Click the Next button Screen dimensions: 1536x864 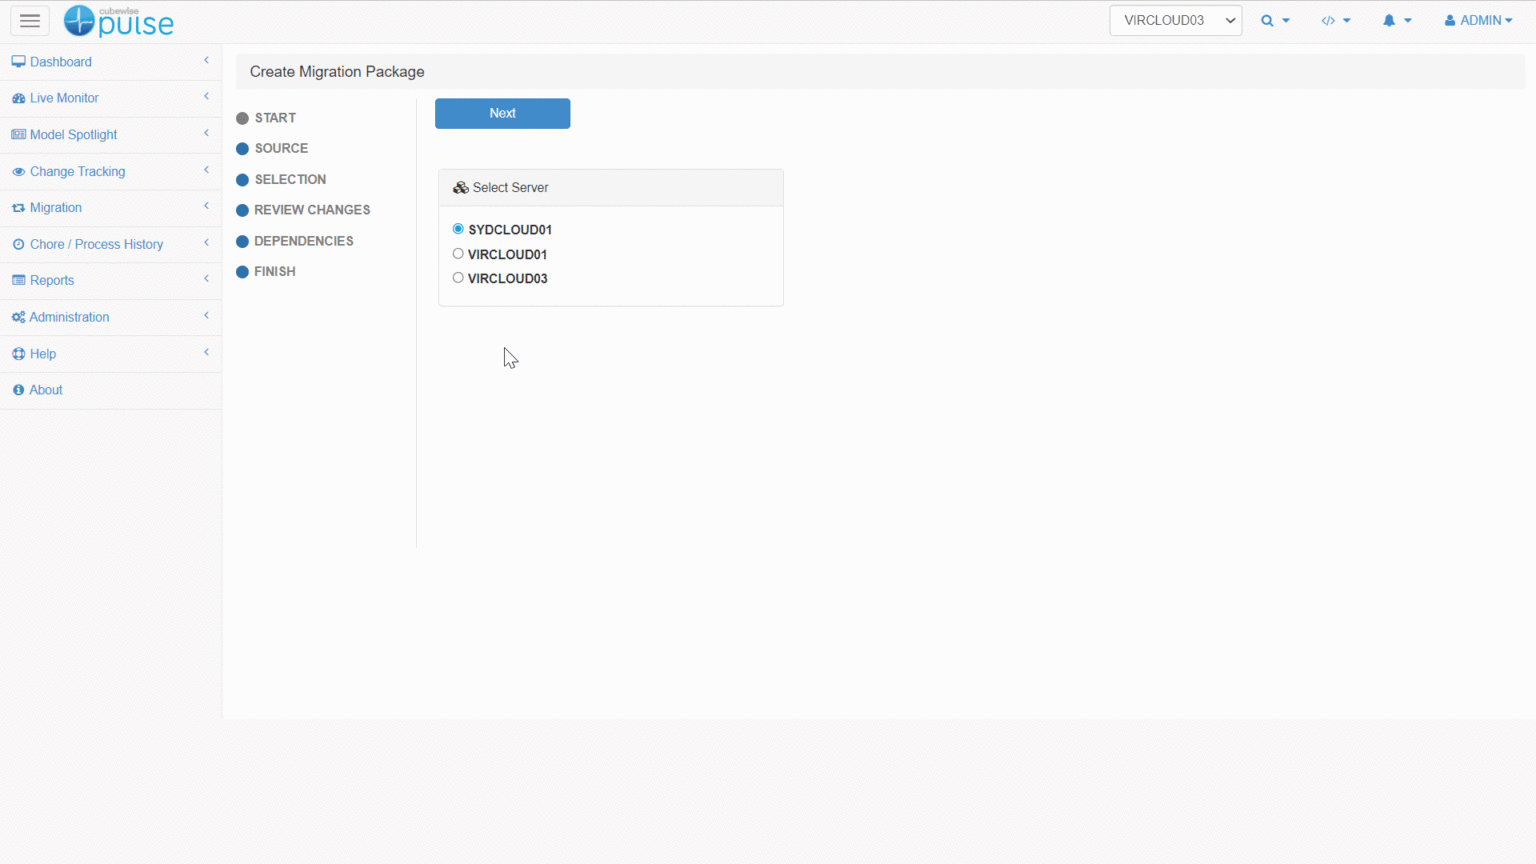pyautogui.click(x=502, y=114)
